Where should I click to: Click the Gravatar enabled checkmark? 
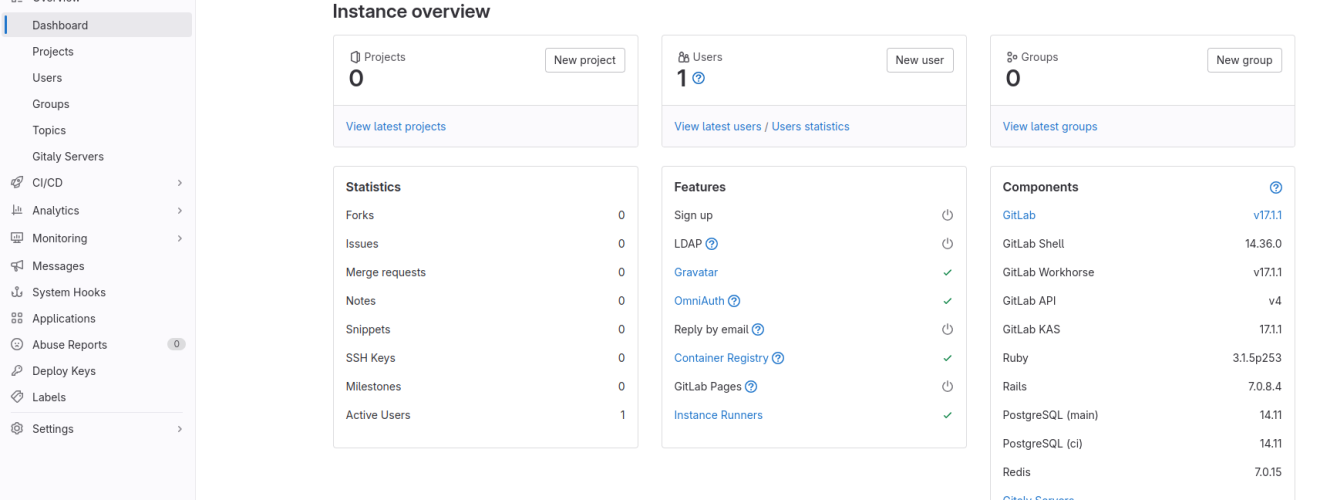point(948,272)
